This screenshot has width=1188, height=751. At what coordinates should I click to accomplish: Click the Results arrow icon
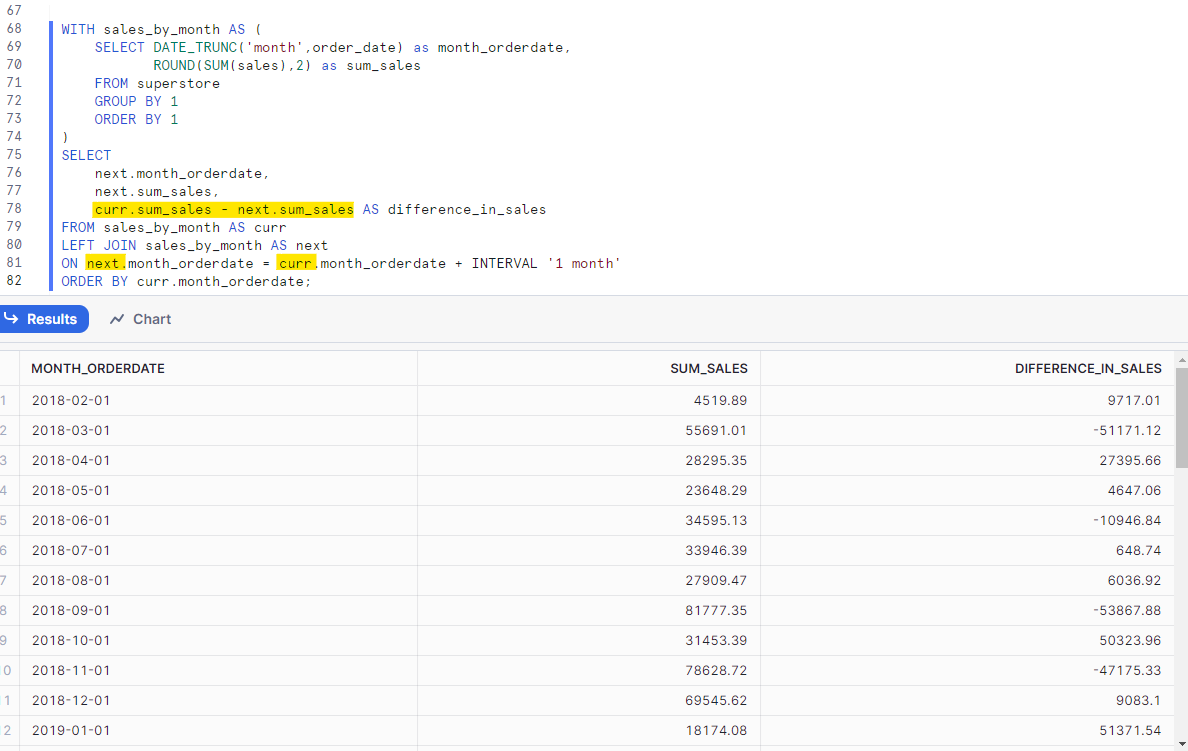coord(12,319)
